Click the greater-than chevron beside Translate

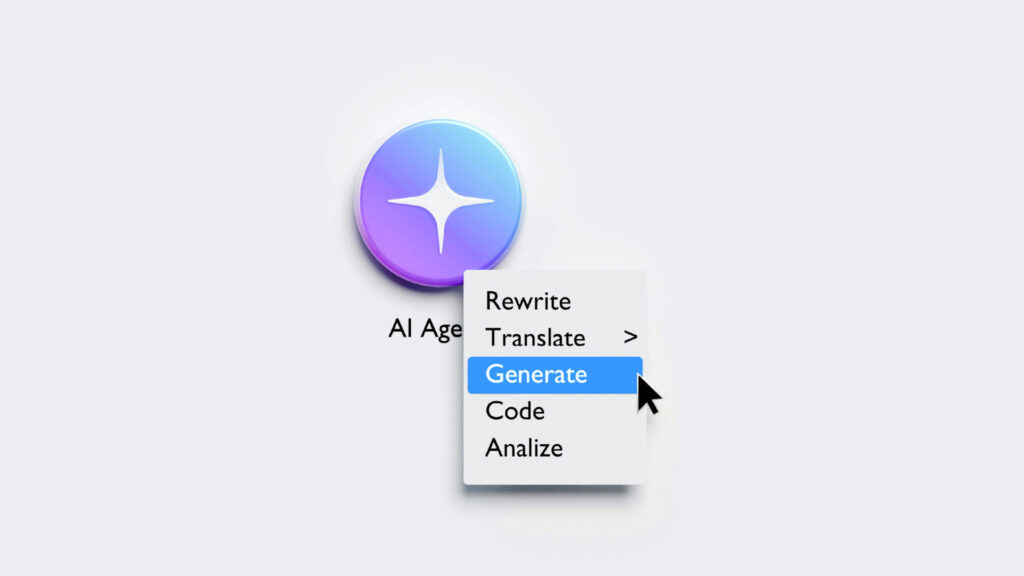coord(630,337)
